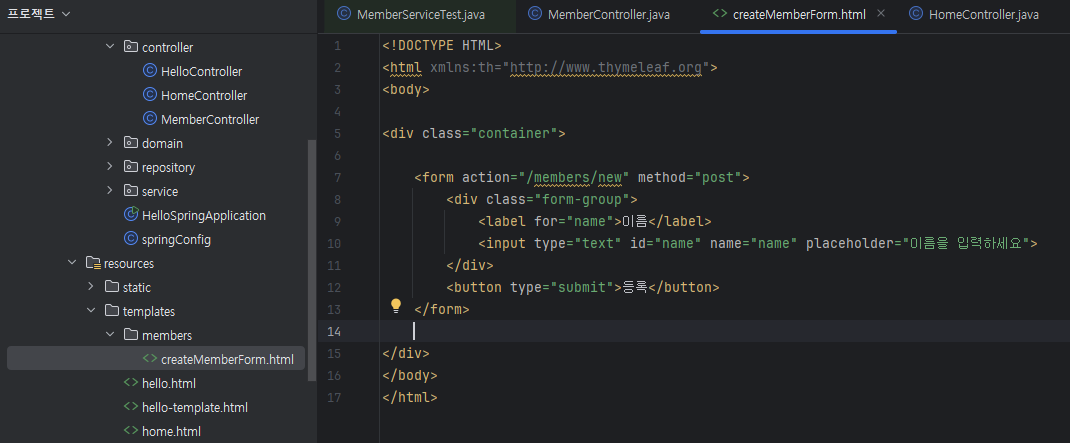
Task: Click the div class="container" line
Action: [474, 134]
